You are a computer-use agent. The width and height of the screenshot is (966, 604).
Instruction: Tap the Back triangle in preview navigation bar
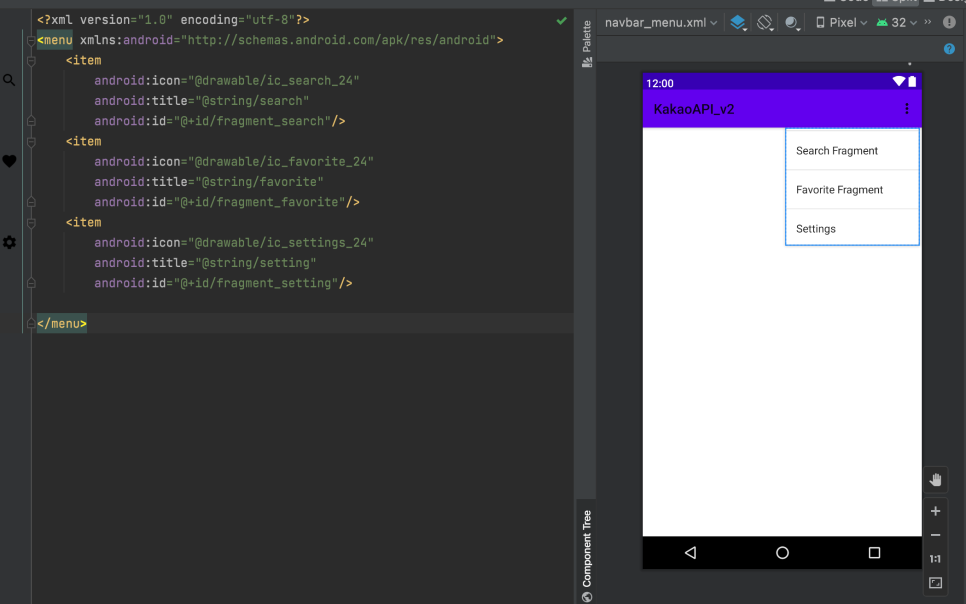click(x=690, y=553)
